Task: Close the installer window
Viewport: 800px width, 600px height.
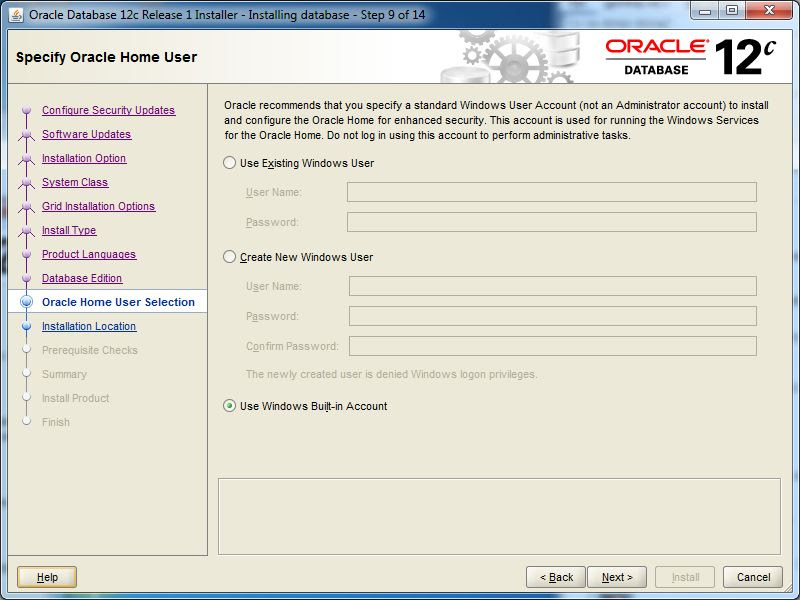Action: point(769,11)
